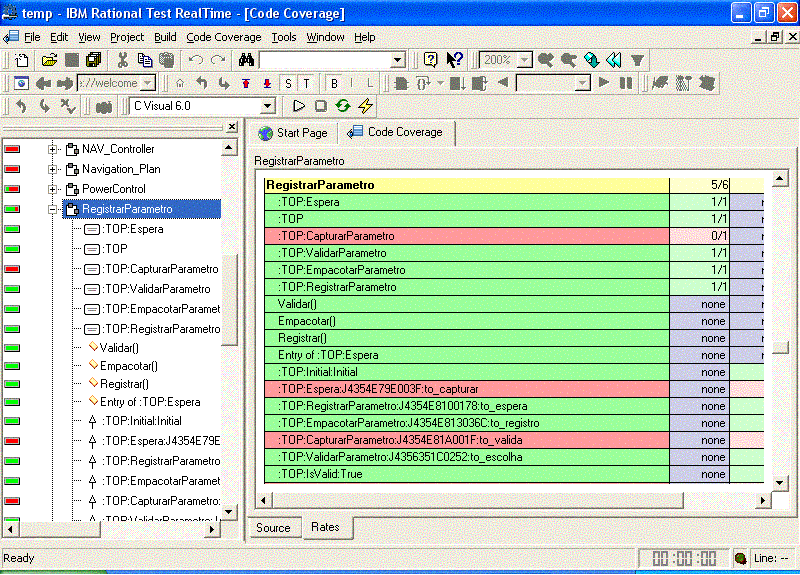Click the filter funnel icon

(637, 60)
